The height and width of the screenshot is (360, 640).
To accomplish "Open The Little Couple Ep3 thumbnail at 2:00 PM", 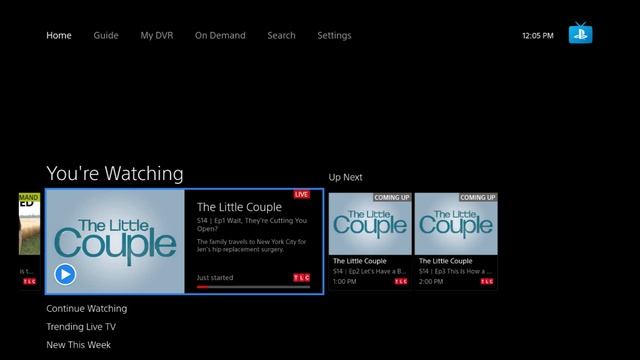I will click(456, 224).
